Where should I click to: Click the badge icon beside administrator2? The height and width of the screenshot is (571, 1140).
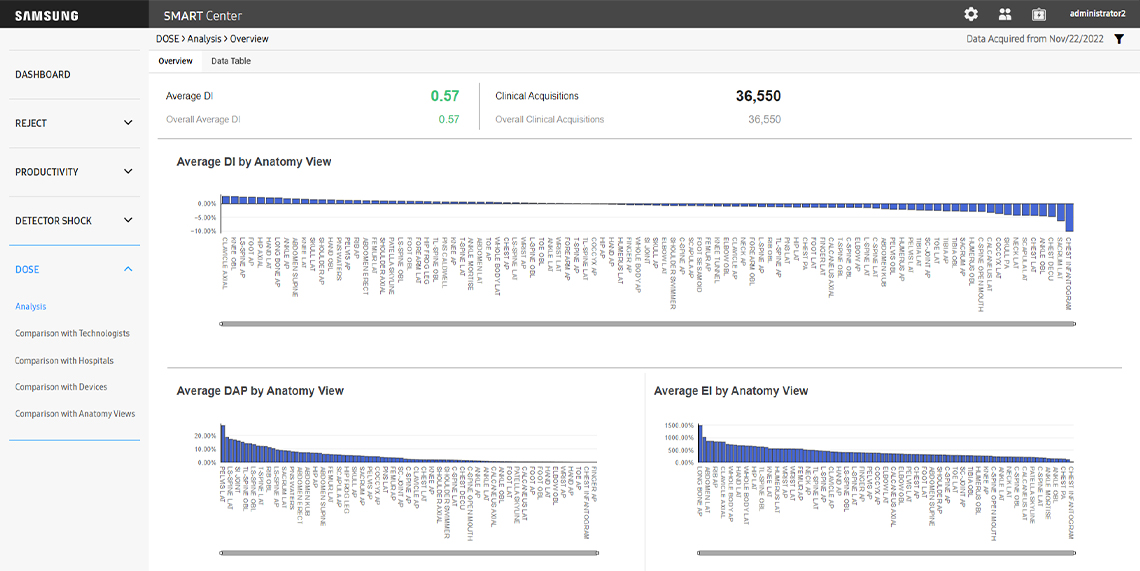tap(1038, 14)
